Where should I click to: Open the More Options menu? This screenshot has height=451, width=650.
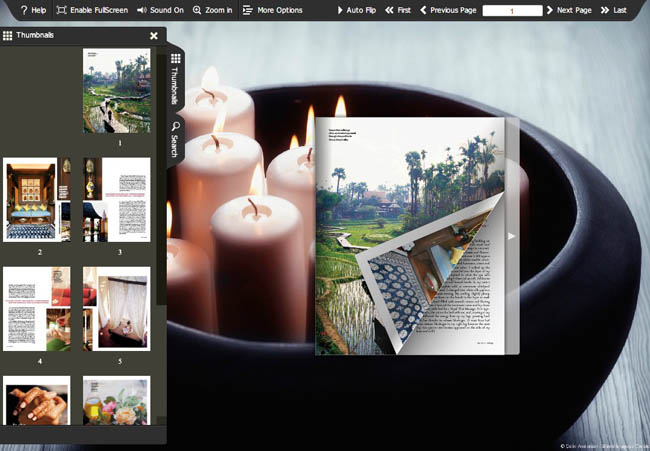click(272, 10)
